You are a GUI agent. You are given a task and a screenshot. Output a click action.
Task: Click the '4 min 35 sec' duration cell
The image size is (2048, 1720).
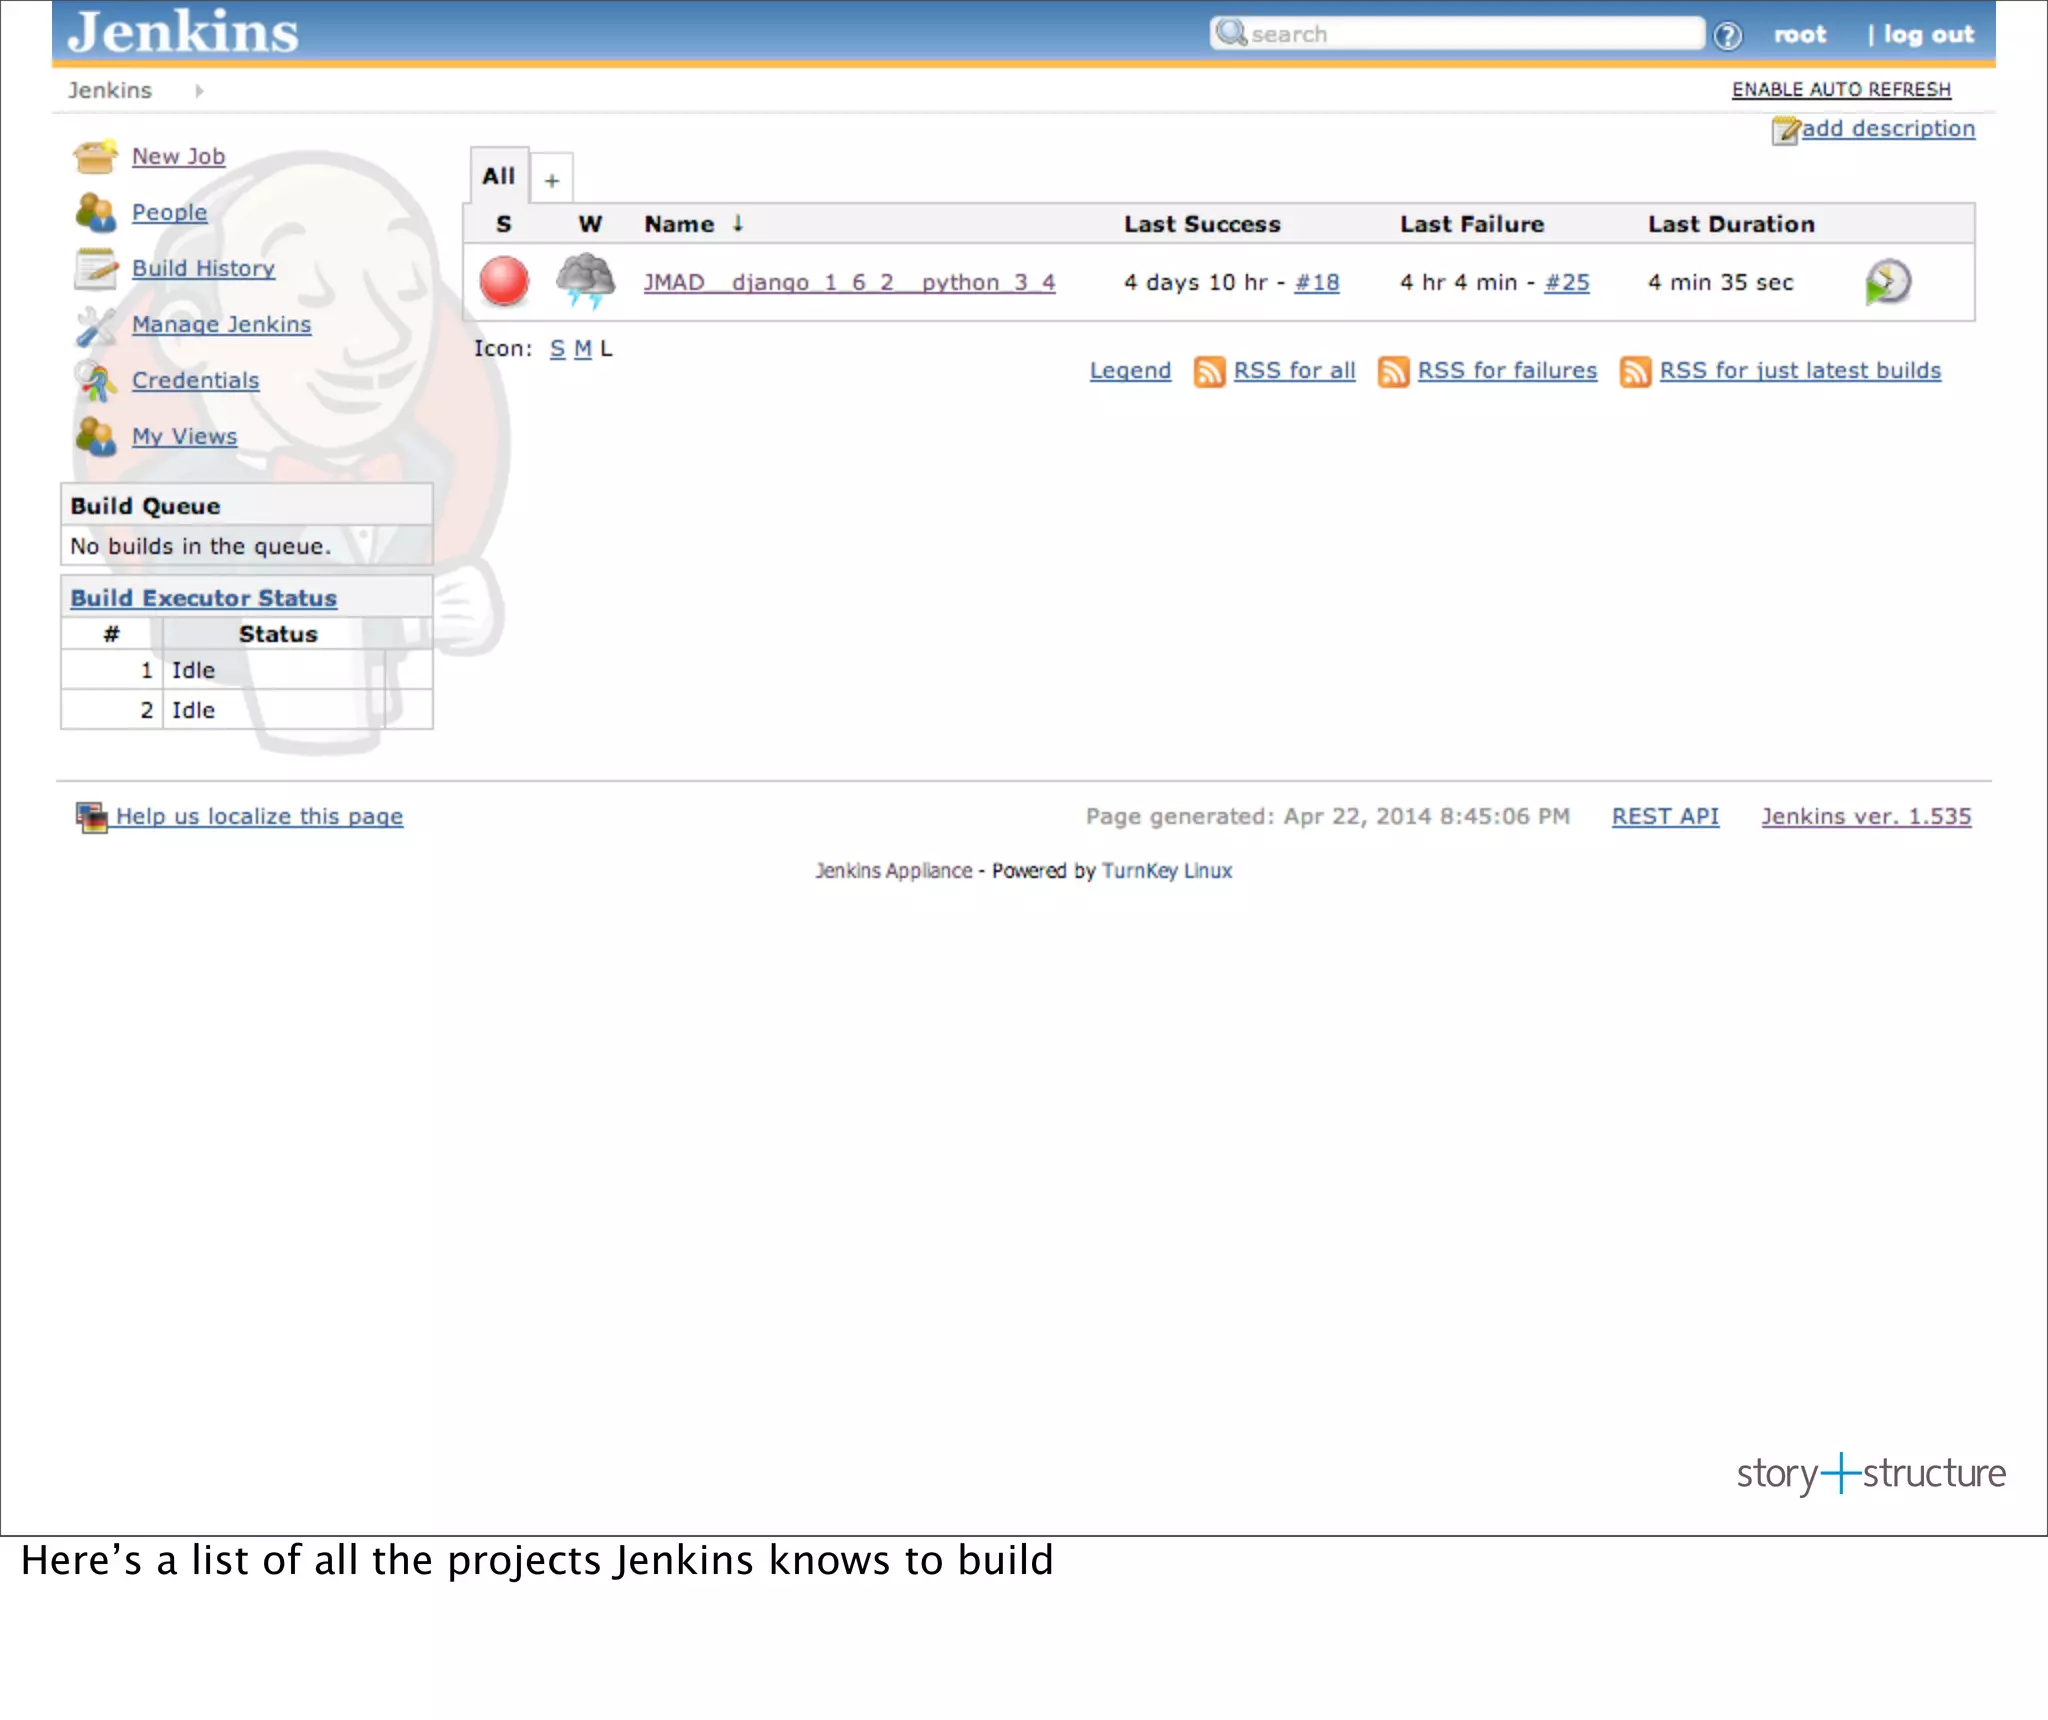(1720, 283)
